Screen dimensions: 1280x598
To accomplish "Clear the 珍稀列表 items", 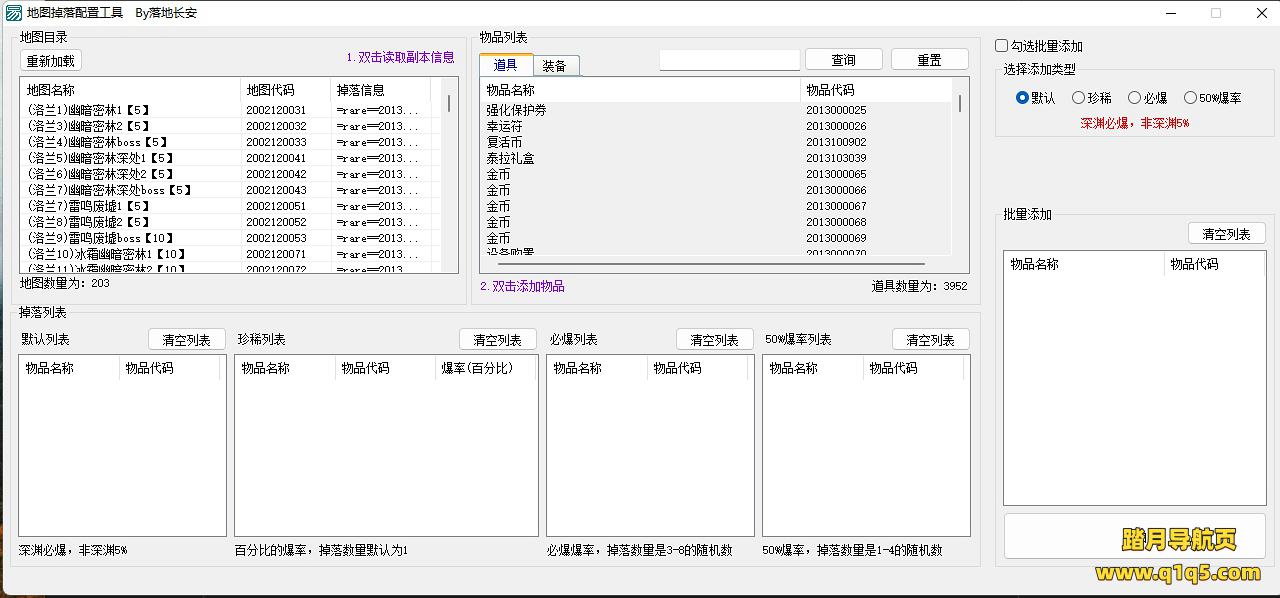I will click(x=497, y=340).
